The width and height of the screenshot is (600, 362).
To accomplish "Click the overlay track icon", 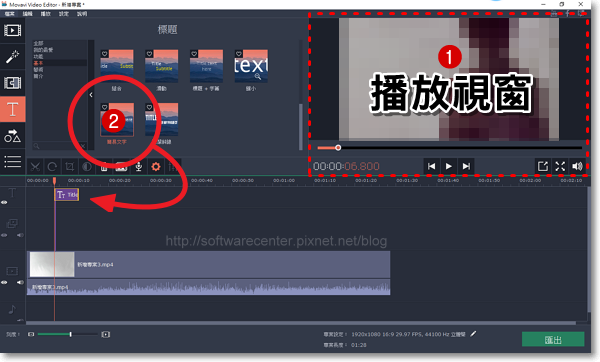I will (x=12, y=223).
